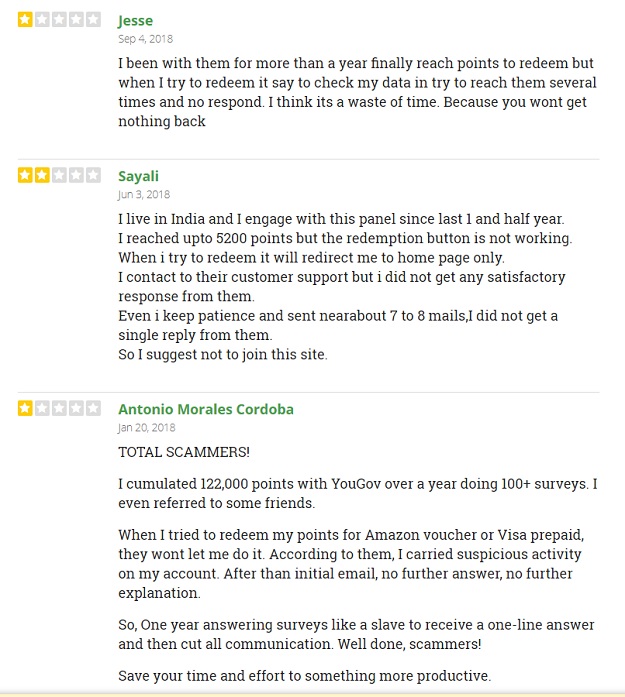Image resolution: width=625 pixels, height=697 pixels.
Task: Click the Sep 4, 2018 review date
Action: pos(145,39)
